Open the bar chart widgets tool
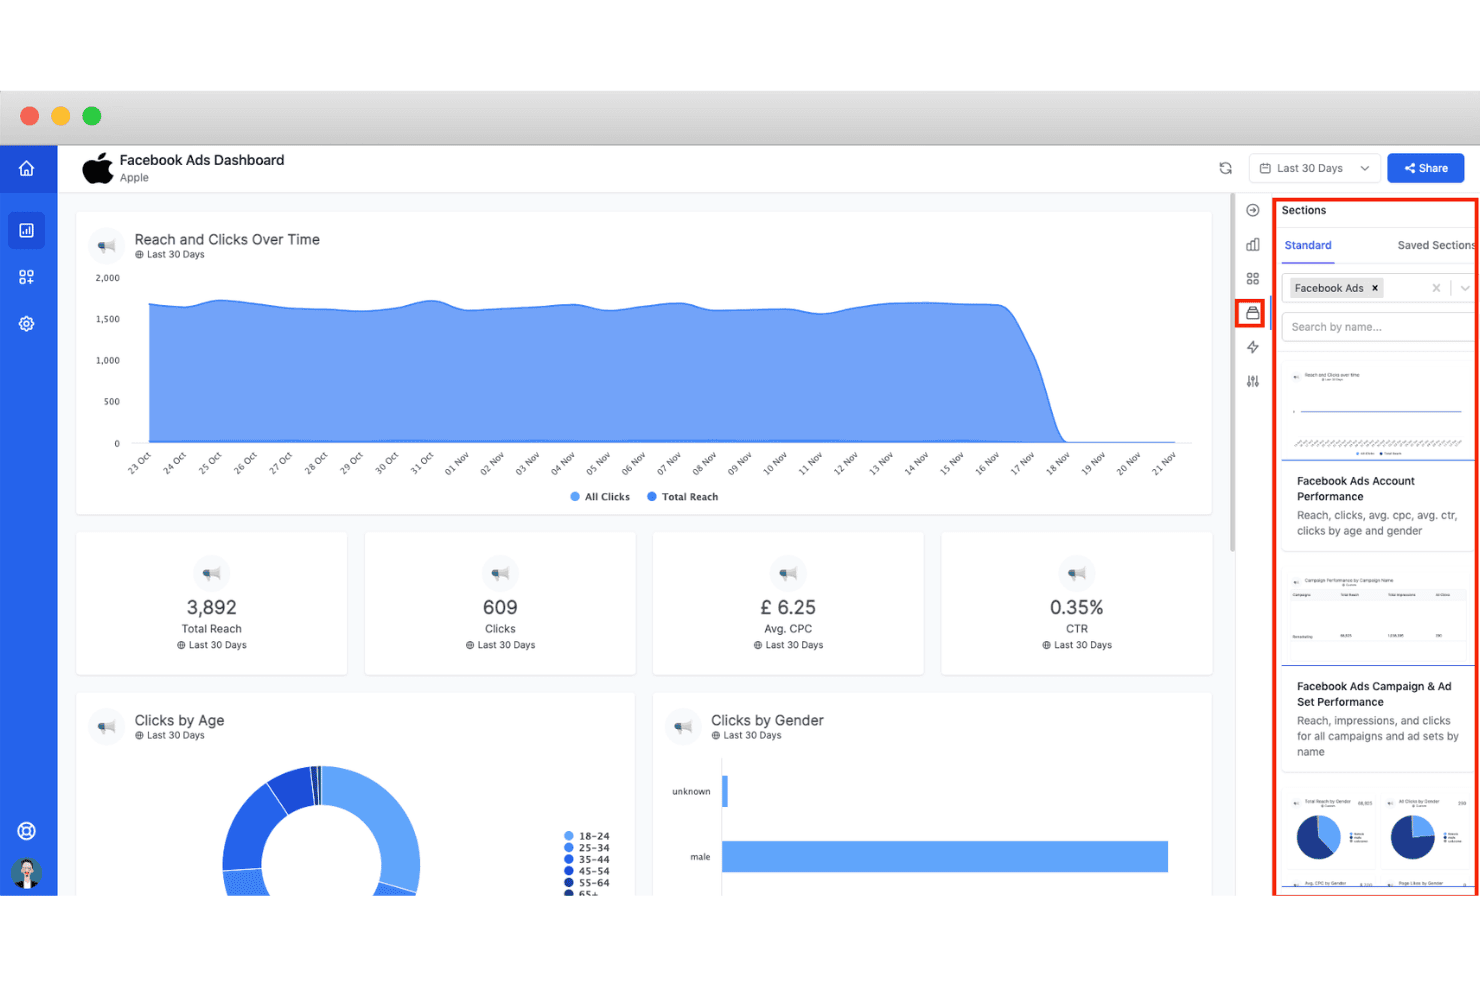1480x987 pixels. (x=1253, y=244)
